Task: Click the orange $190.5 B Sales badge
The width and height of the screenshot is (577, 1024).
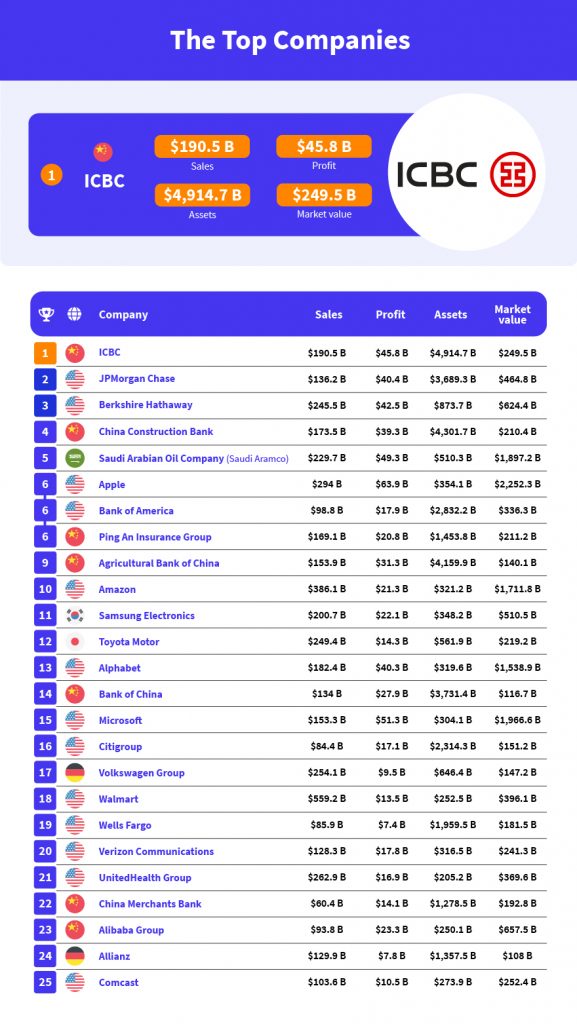Action: 202,146
